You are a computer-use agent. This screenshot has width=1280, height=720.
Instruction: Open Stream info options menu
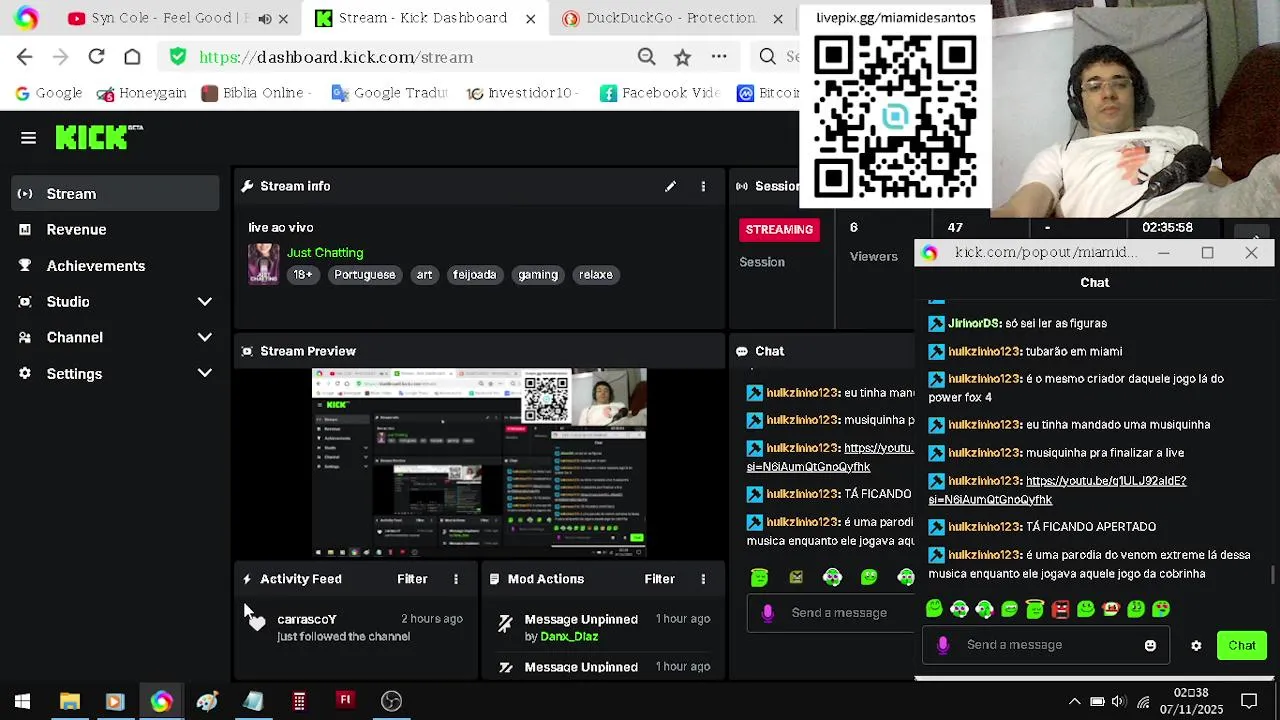(703, 186)
